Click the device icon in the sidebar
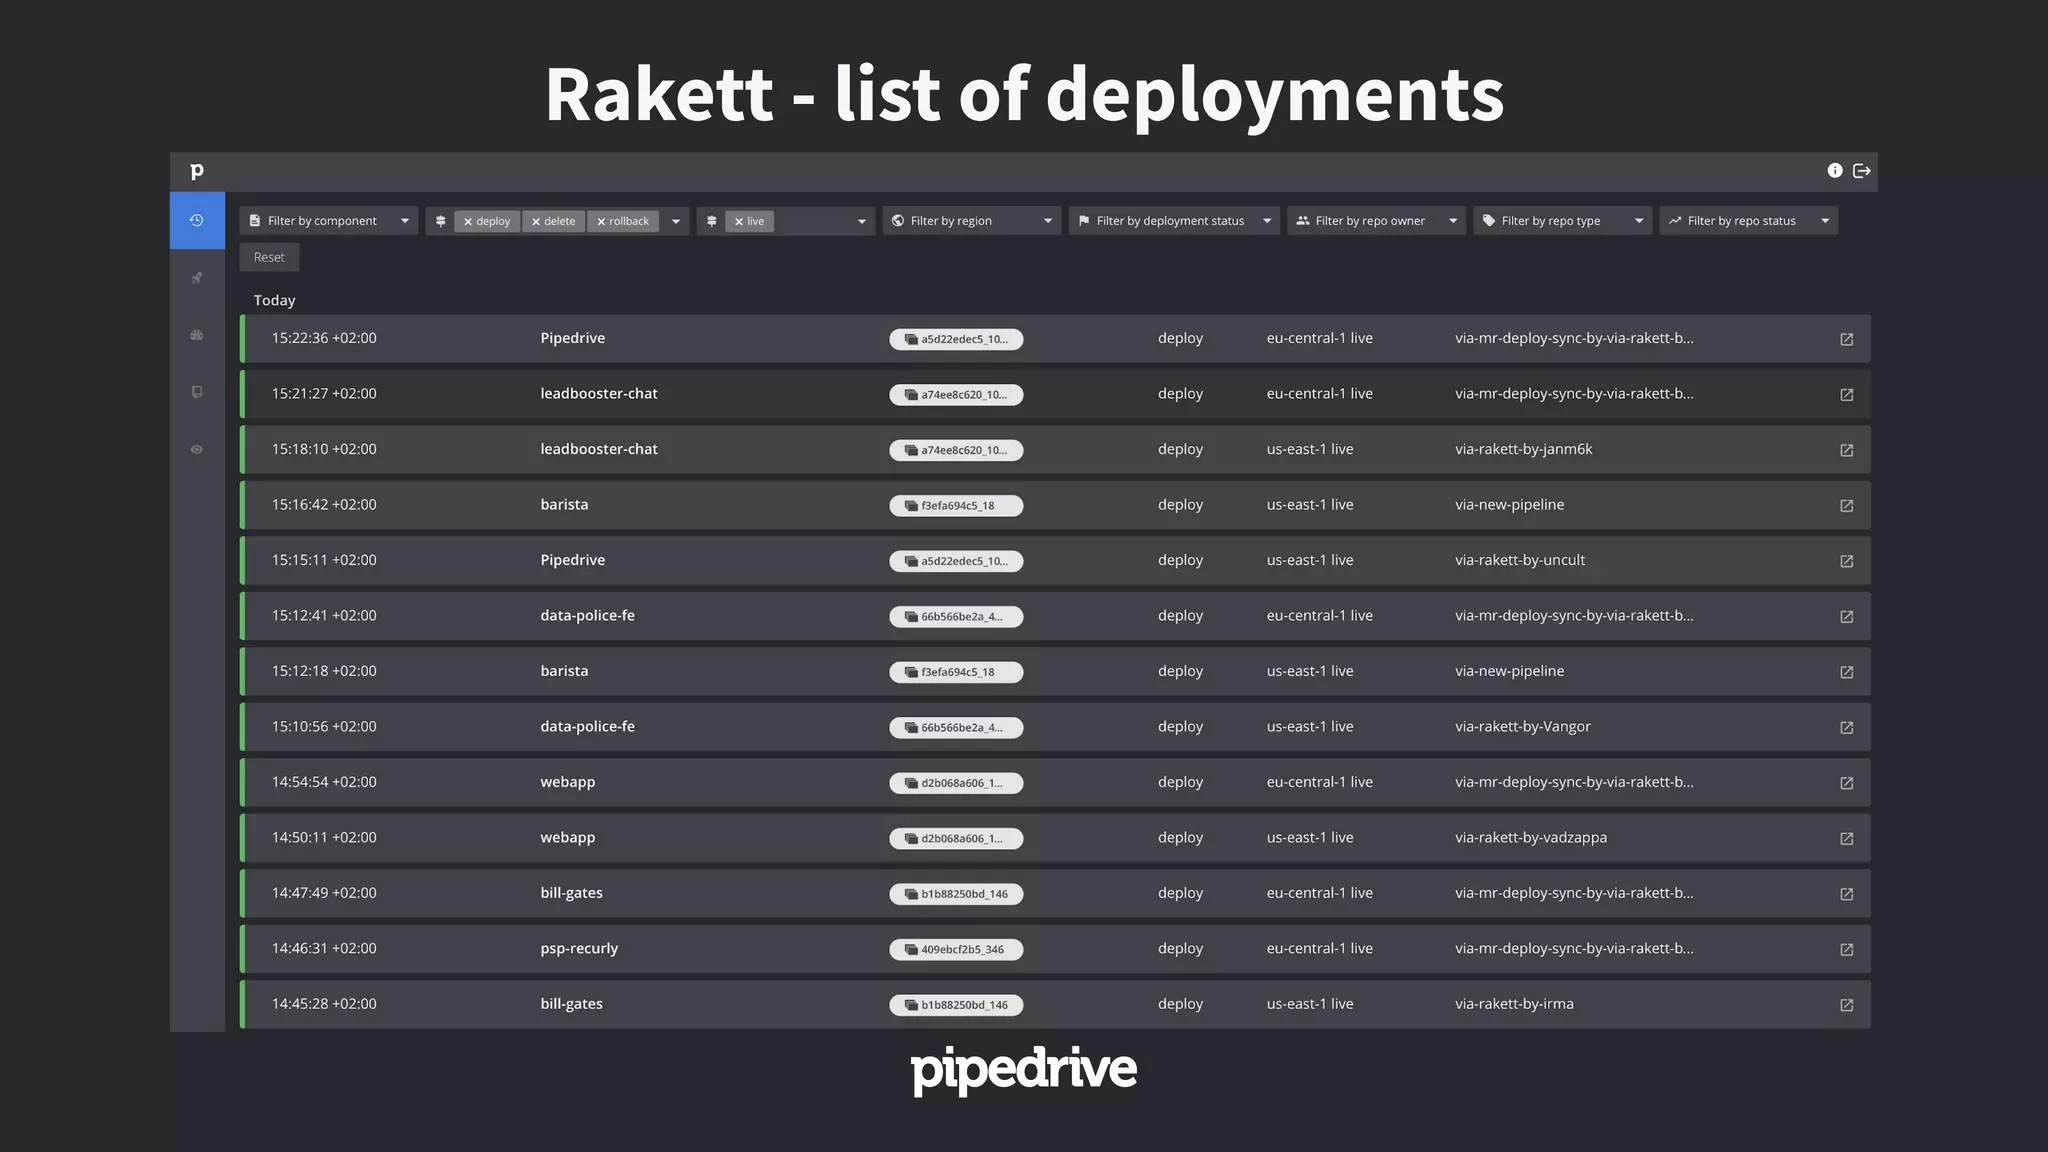2048x1152 pixels. (x=197, y=392)
